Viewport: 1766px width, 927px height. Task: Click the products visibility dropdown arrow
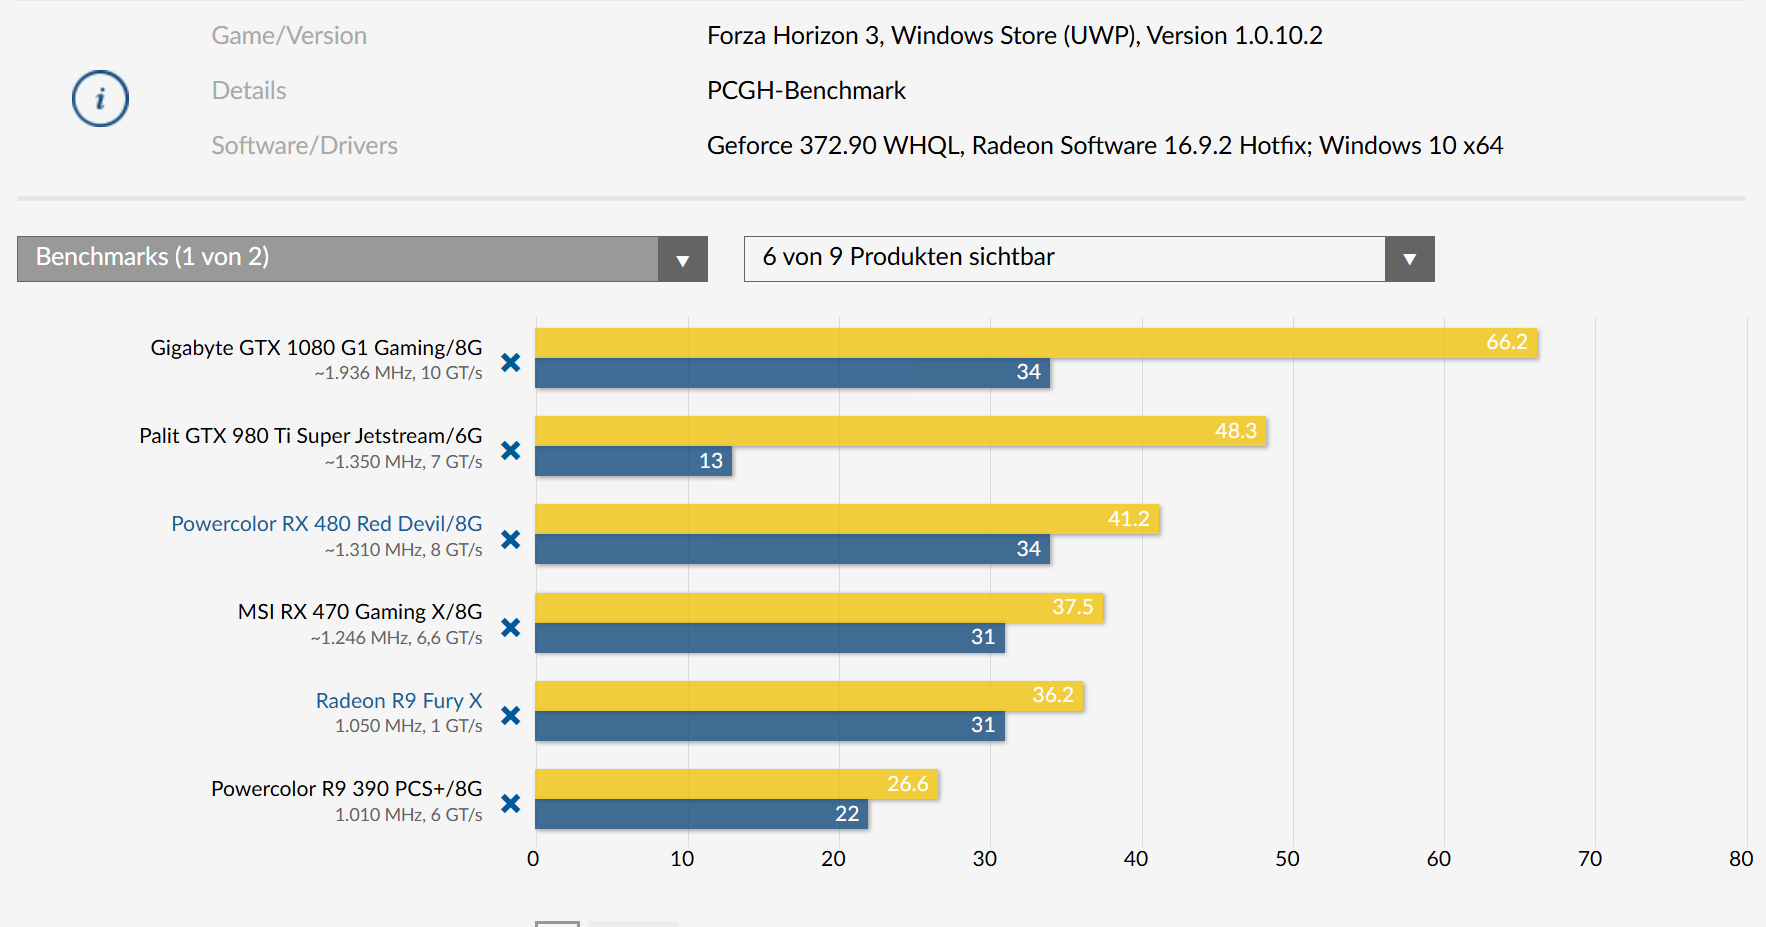(1409, 260)
